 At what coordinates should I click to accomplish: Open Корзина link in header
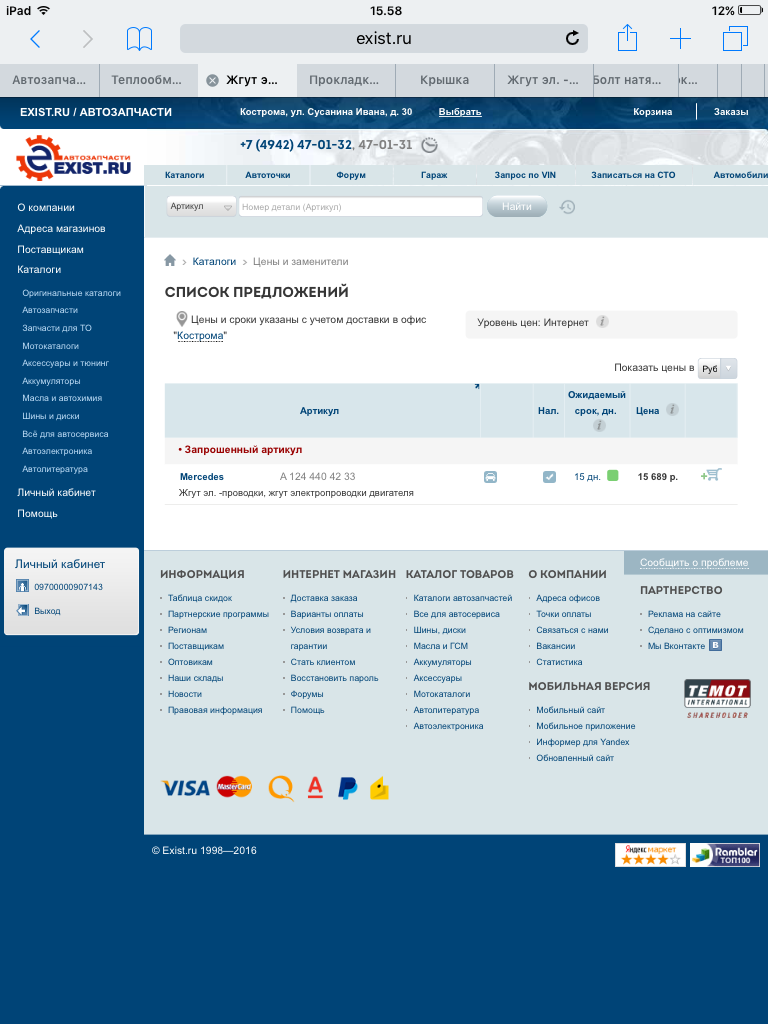(652, 112)
